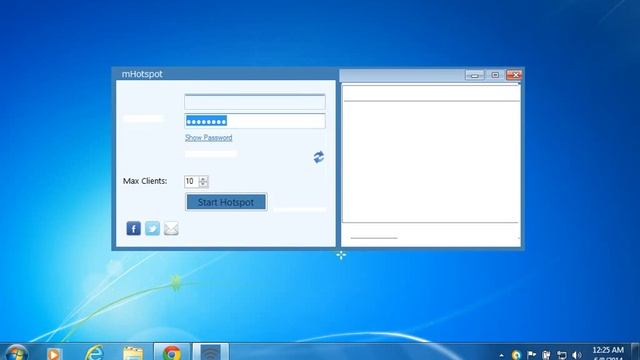
Task: Open Windows Explorer folder in taskbar
Action: 133,353
